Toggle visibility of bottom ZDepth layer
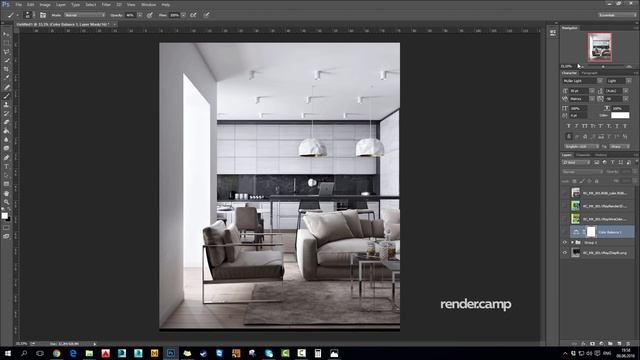The width and height of the screenshot is (640, 360). [565, 253]
